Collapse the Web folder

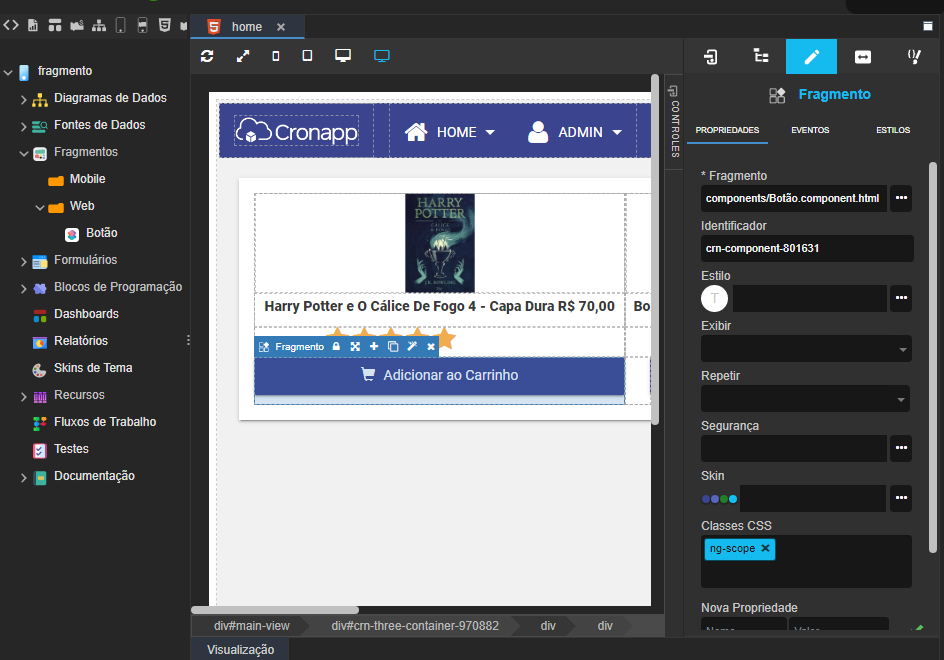point(40,208)
